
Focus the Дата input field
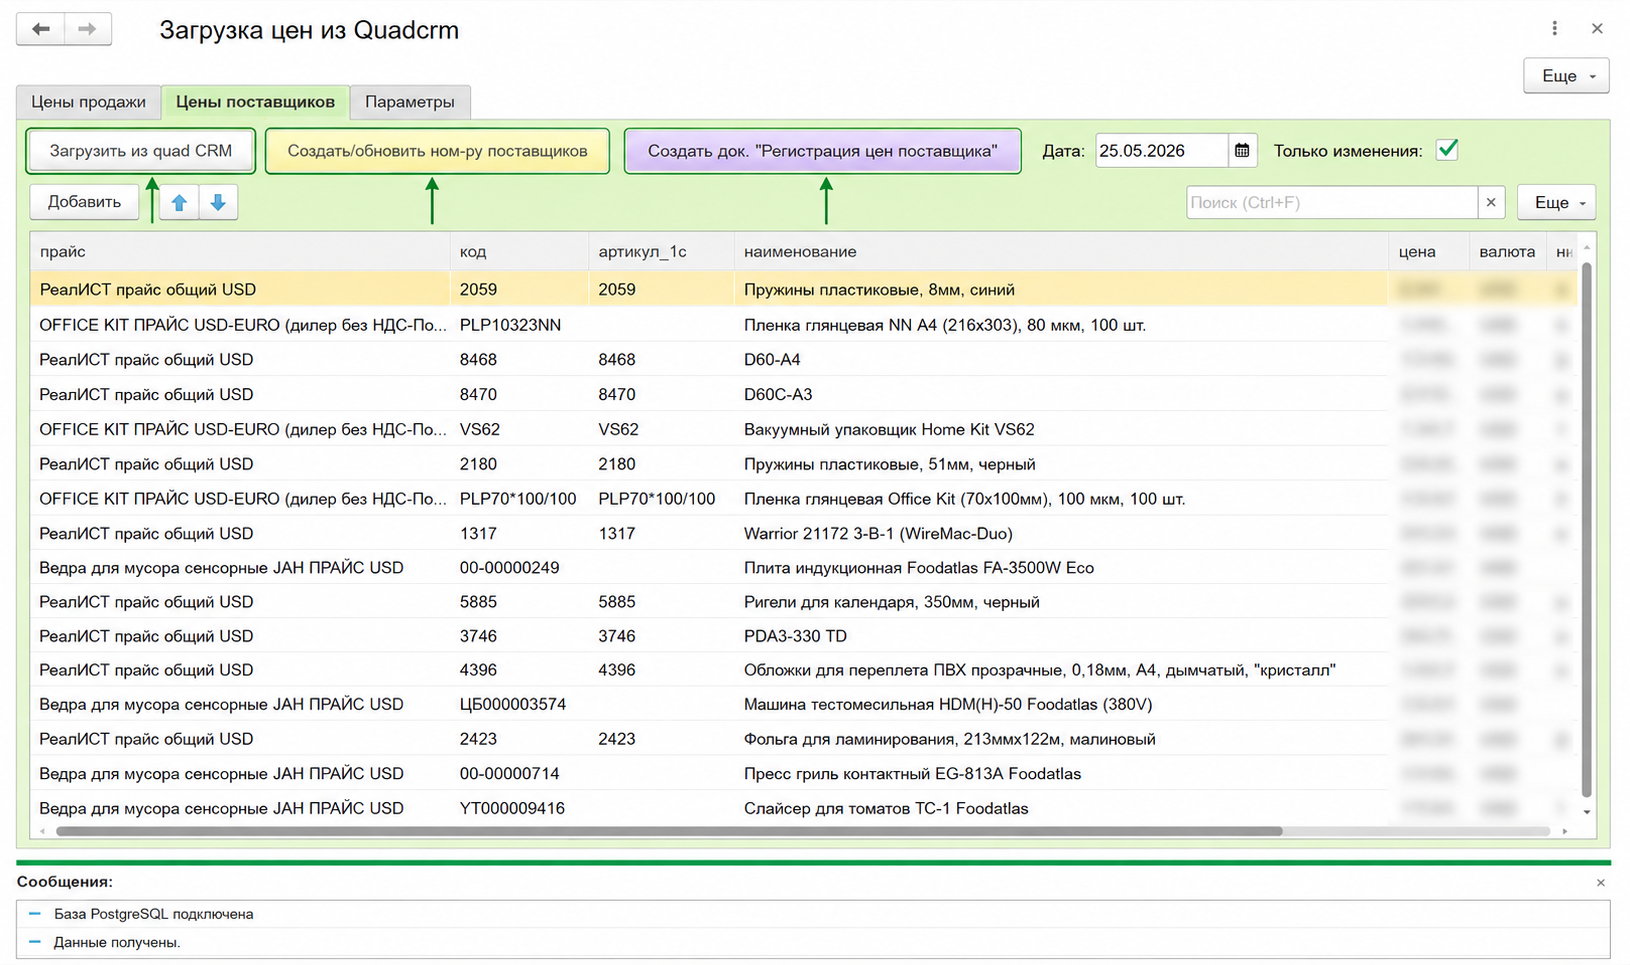point(1161,151)
